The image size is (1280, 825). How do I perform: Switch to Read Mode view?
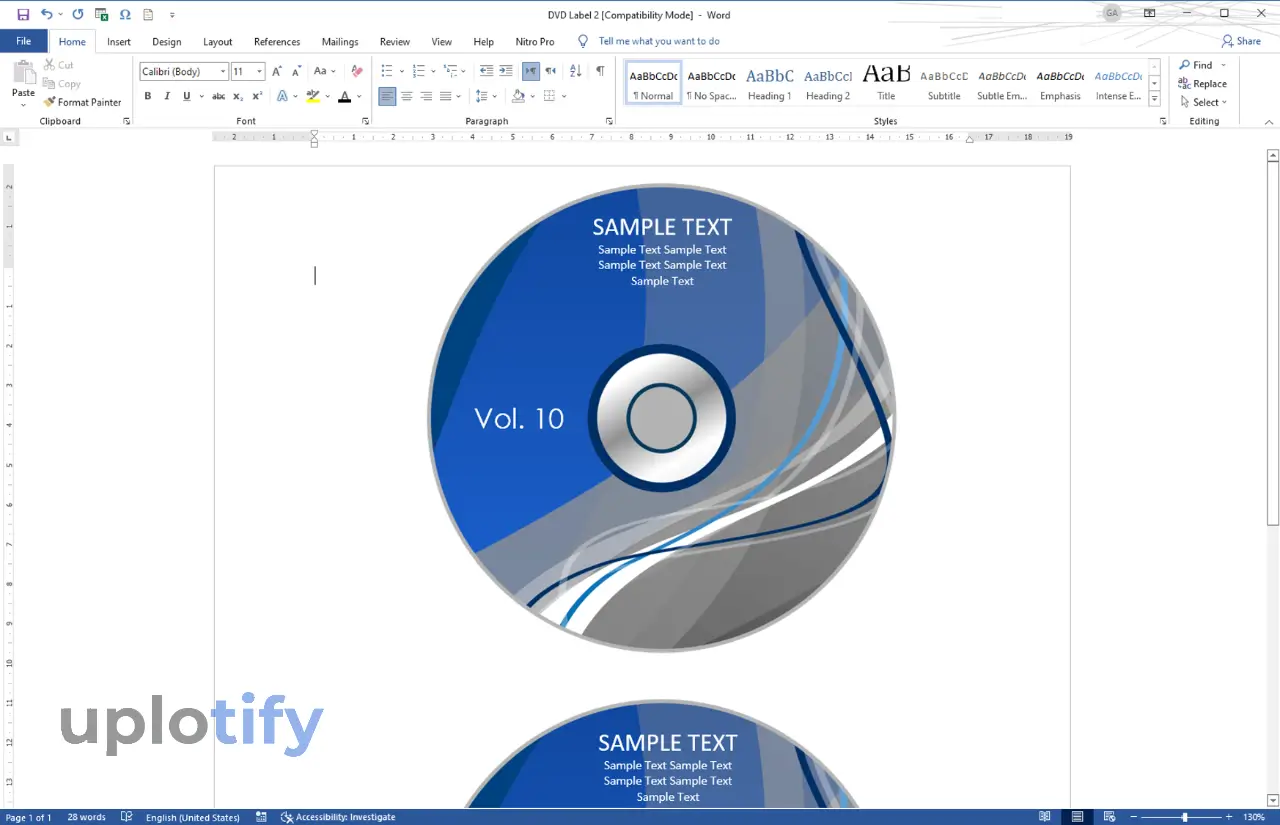[x=1045, y=817]
